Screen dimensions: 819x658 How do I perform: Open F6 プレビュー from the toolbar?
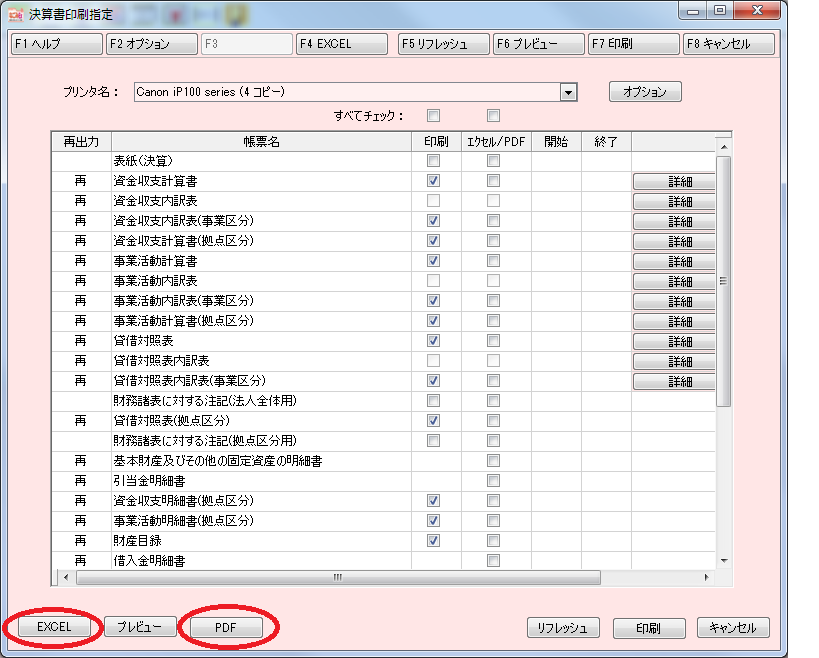[538, 44]
